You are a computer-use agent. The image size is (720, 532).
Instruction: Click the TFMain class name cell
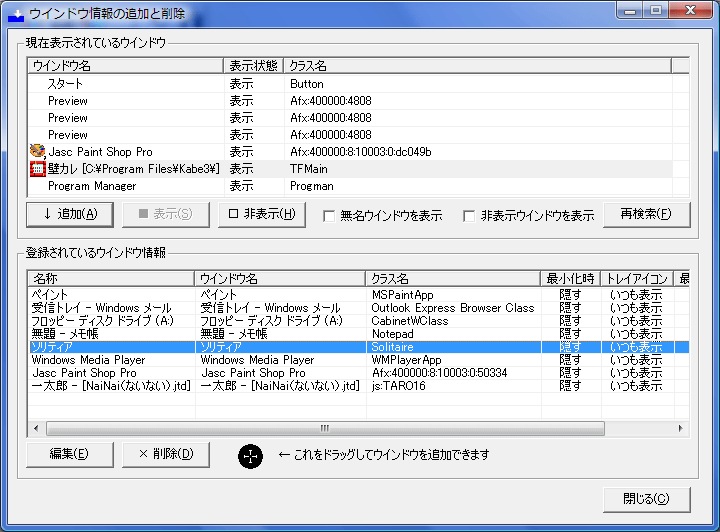309,169
